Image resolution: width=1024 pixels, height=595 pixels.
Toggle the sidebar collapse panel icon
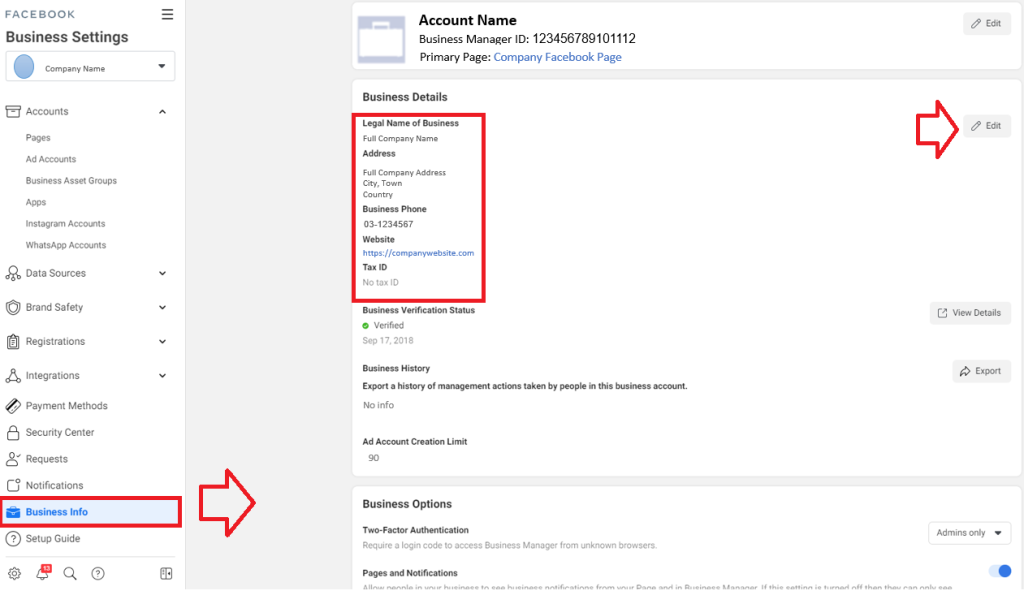(166, 573)
